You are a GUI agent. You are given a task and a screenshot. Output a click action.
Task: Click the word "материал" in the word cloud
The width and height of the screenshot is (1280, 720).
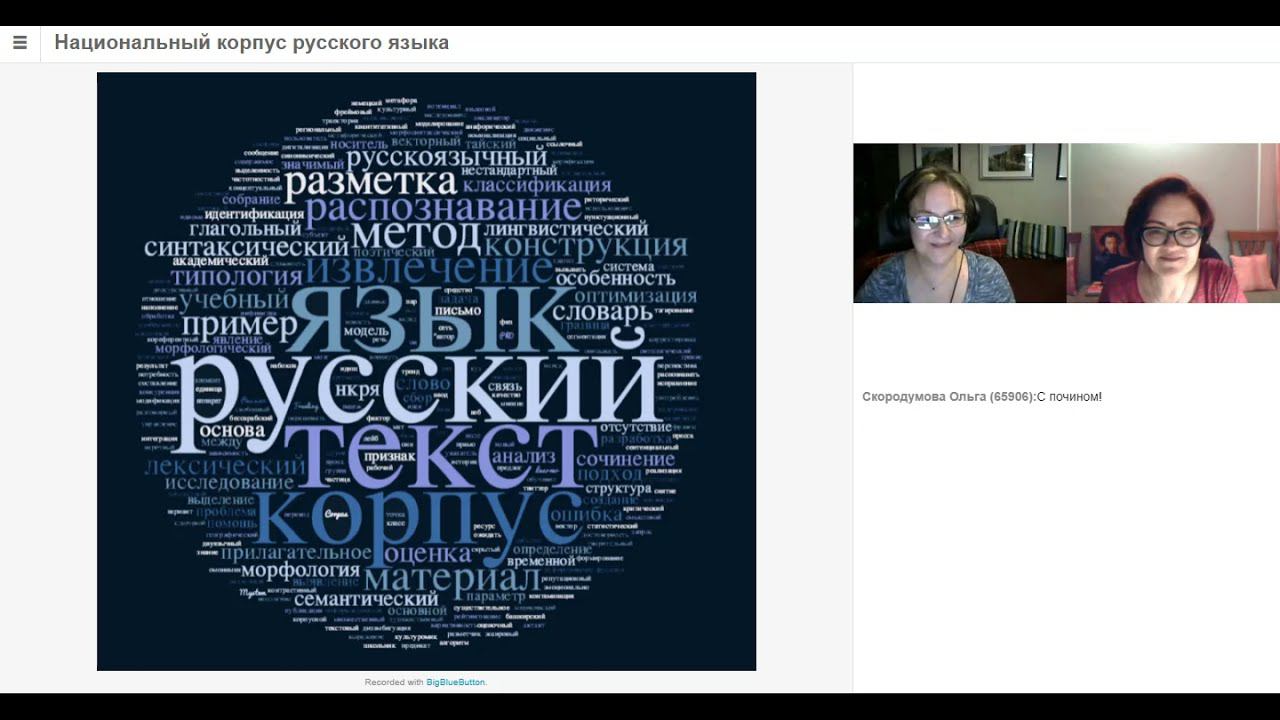pos(452,579)
